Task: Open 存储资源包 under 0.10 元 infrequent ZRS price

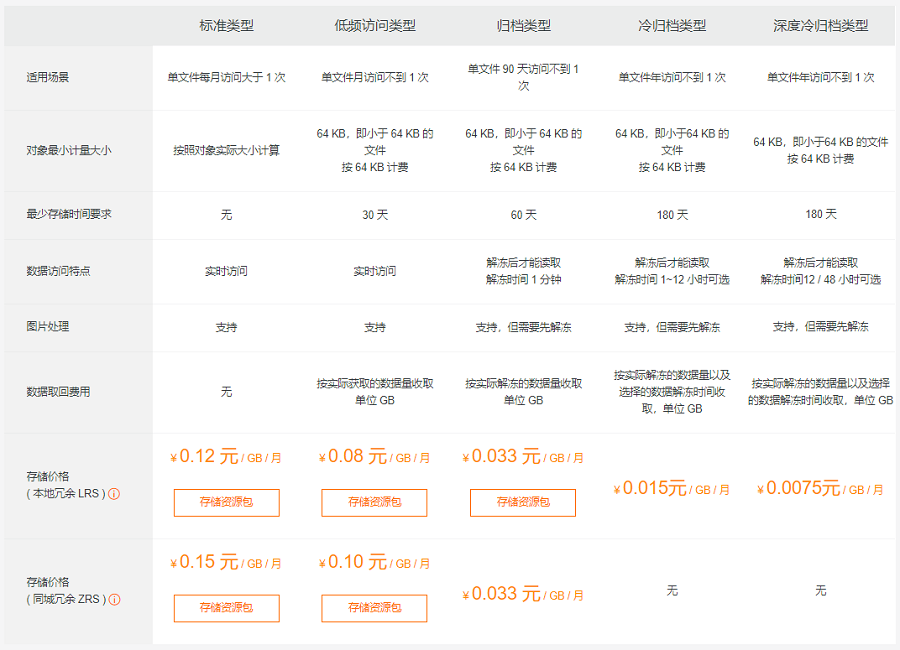Action: coord(374,608)
